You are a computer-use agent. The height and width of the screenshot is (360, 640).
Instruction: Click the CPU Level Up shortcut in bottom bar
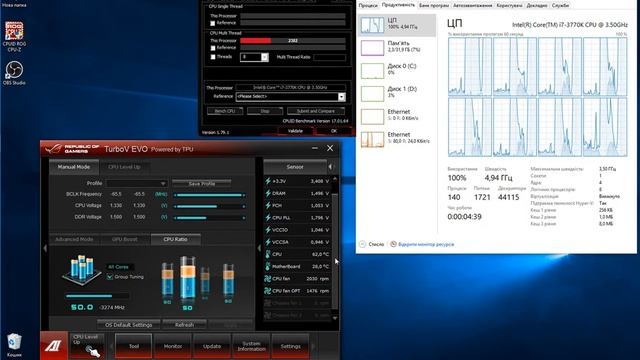tap(87, 346)
